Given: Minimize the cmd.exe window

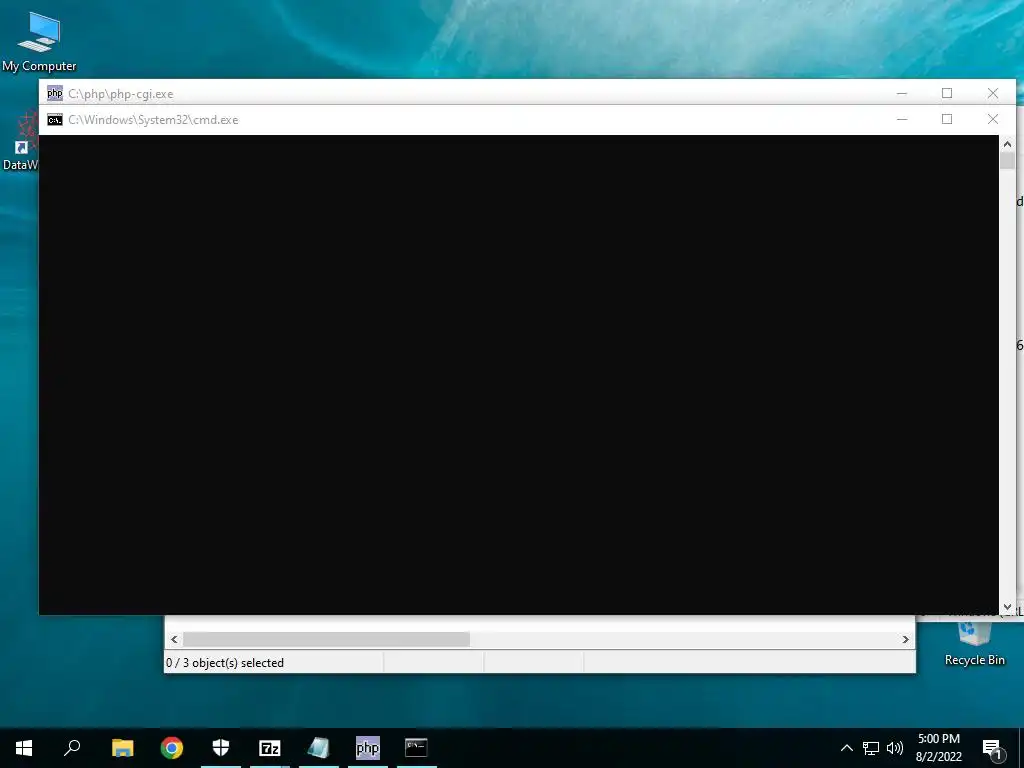Looking at the screenshot, I should [x=902, y=120].
